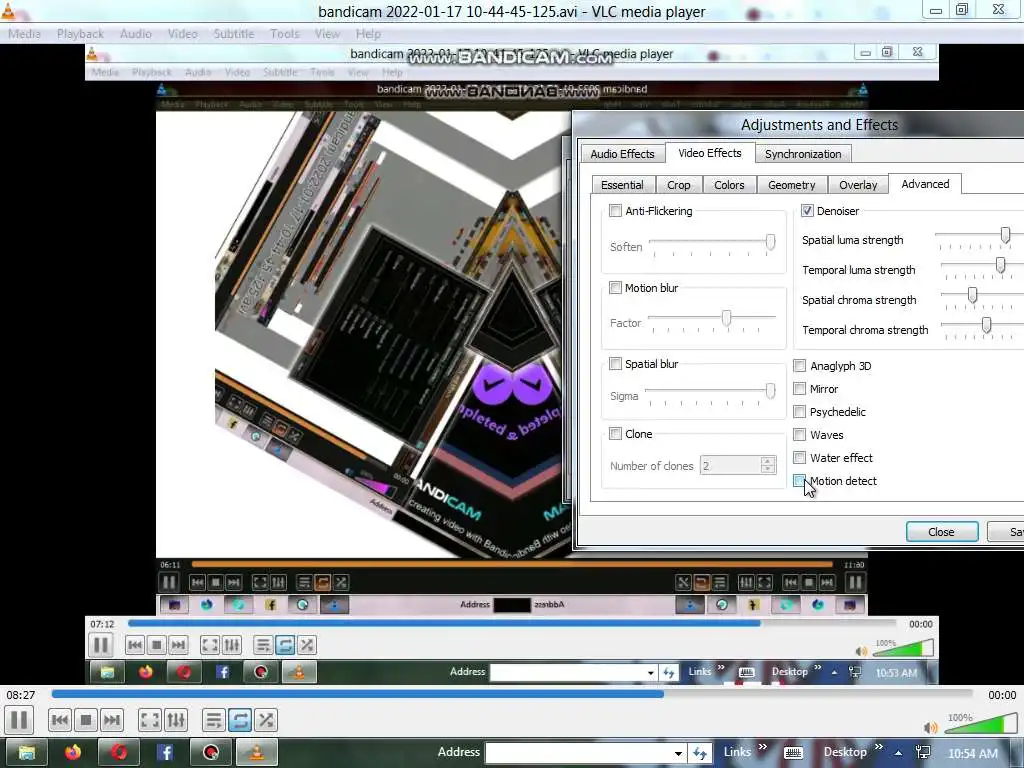Enable the Motion detect checkbox
This screenshot has height=768, width=1024.
coord(799,481)
